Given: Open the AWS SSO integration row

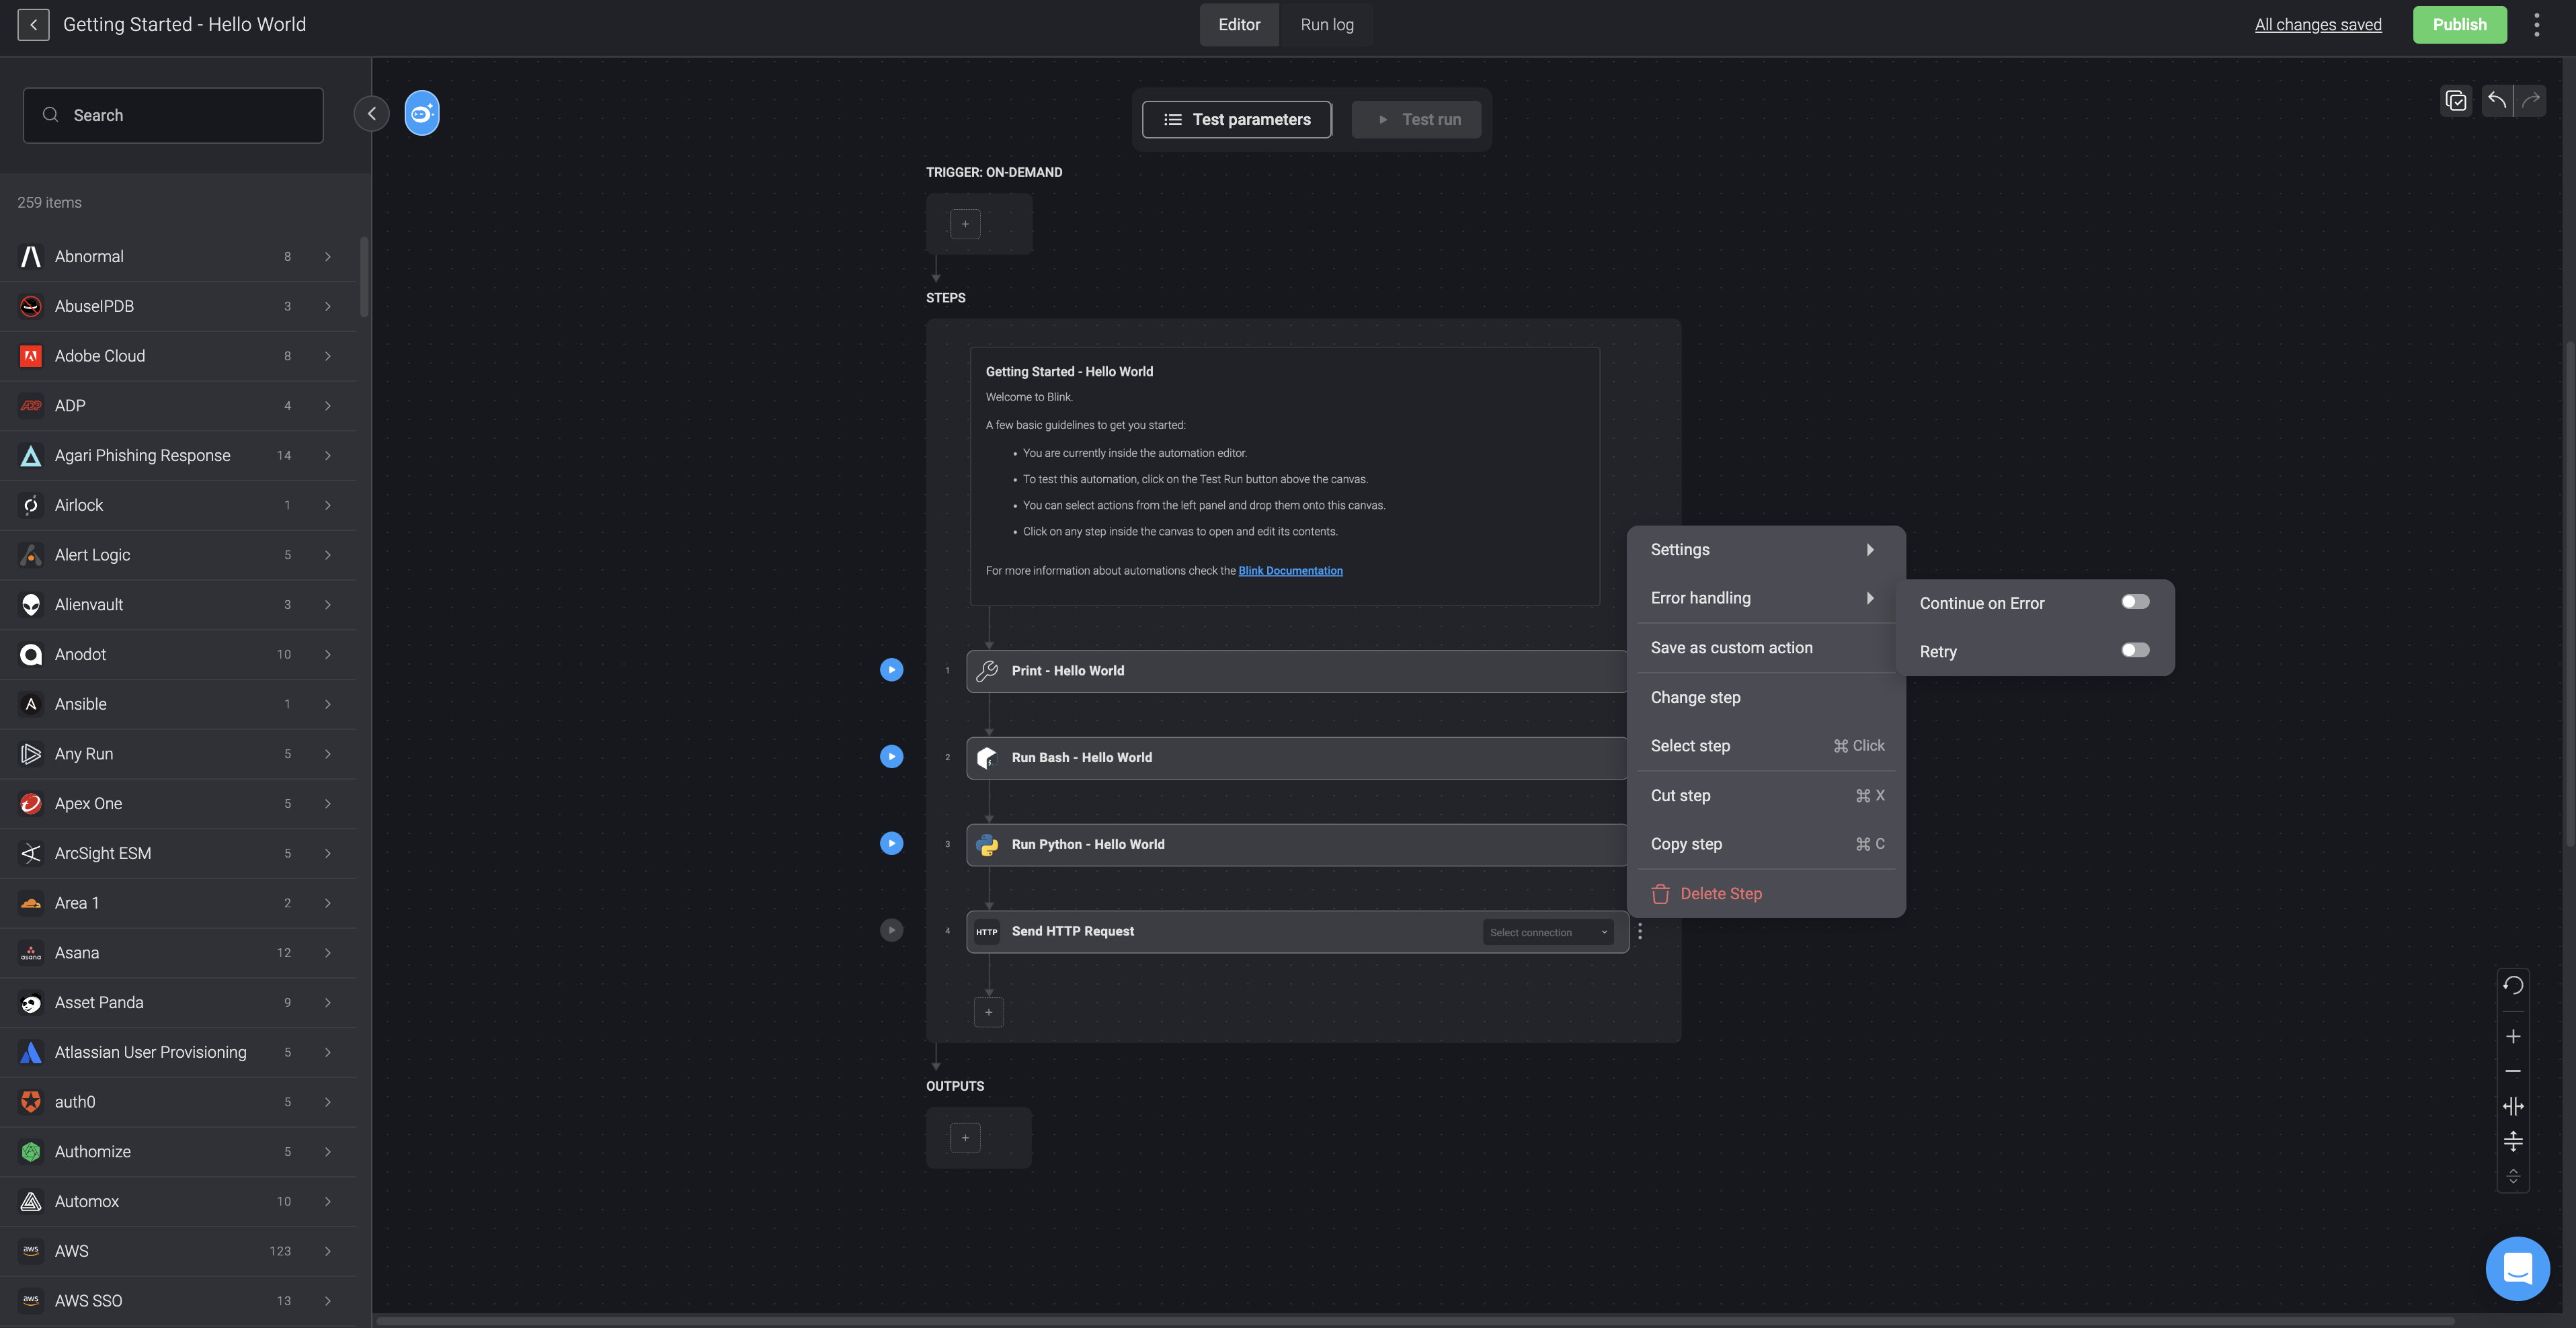Looking at the screenshot, I should pos(178,1301).
